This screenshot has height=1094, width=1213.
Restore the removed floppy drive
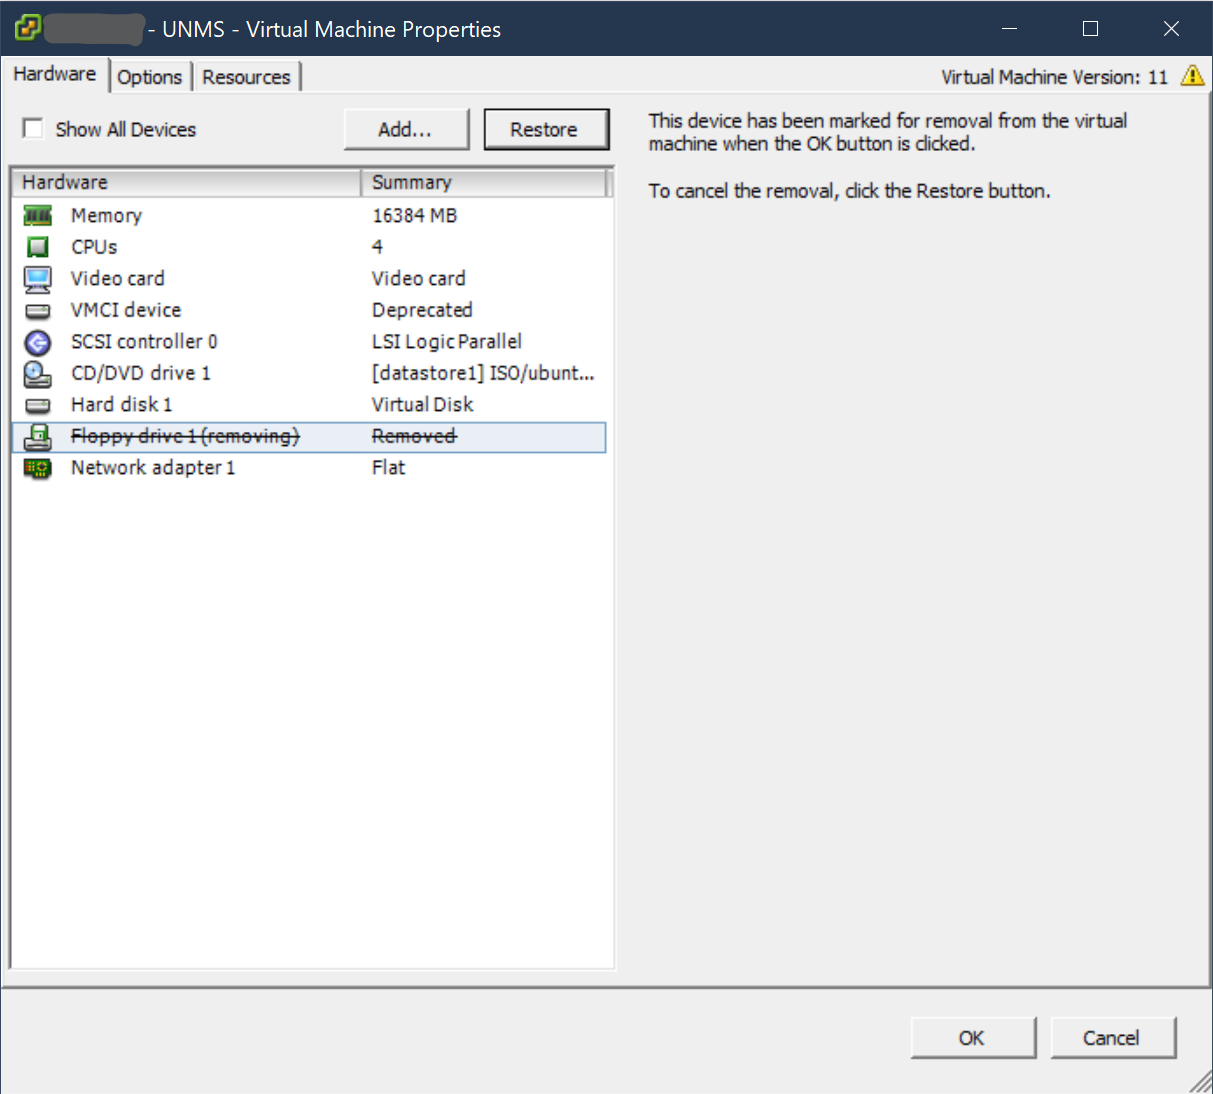546,128
